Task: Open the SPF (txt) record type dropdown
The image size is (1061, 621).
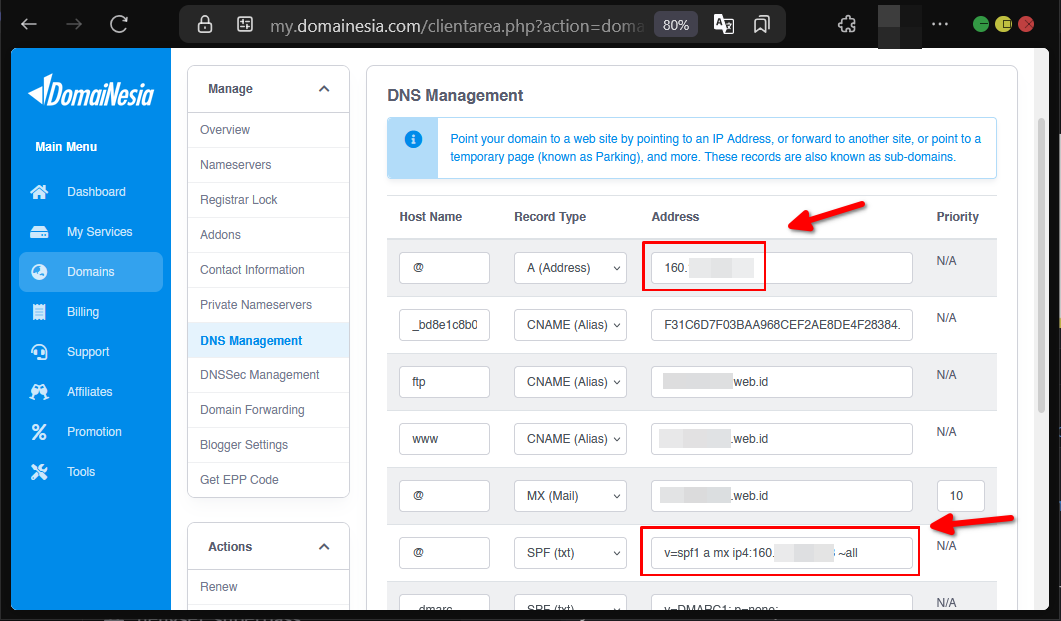Action: pos(570,553)
